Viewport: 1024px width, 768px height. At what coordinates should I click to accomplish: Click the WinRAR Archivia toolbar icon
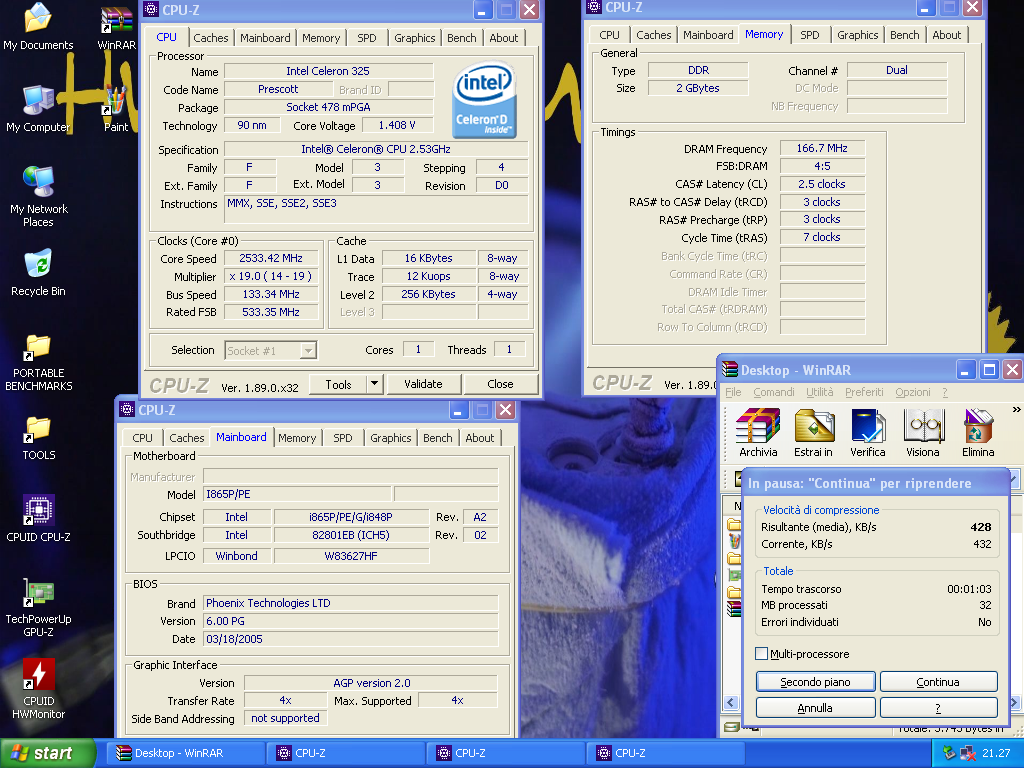[x=758, y=433]
